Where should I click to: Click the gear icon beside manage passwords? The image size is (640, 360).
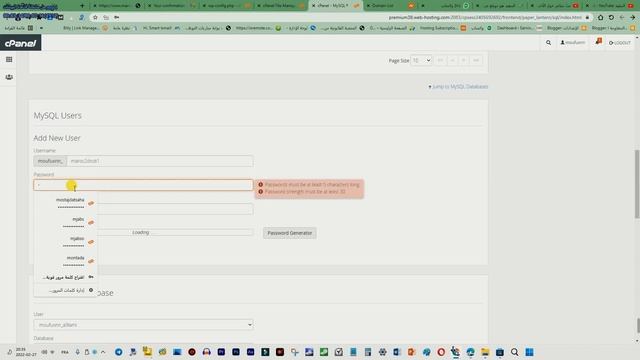coord(91,290)
